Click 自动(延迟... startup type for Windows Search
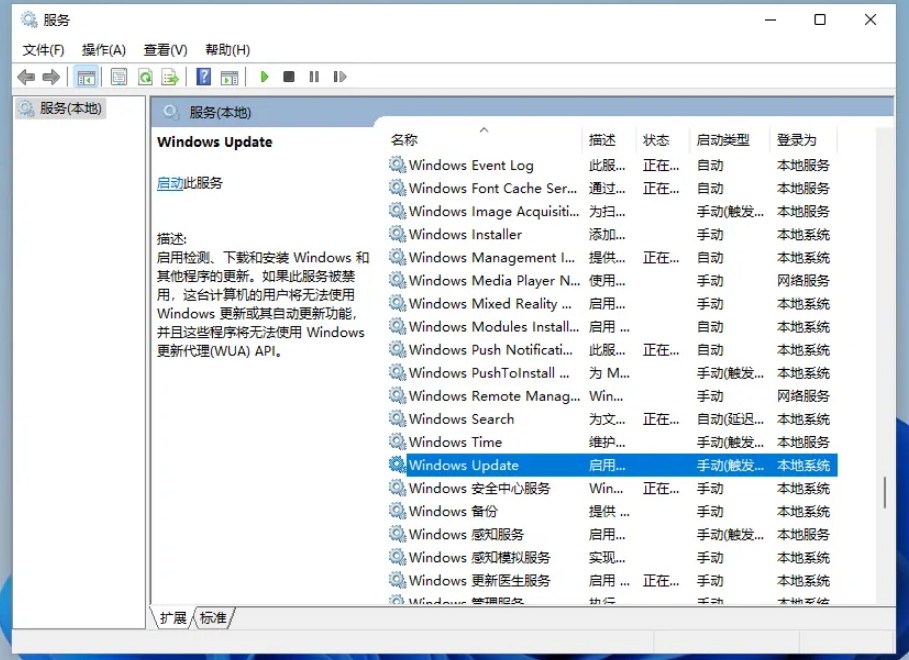Viewport: 909px width, 660px height. point(730,419)
